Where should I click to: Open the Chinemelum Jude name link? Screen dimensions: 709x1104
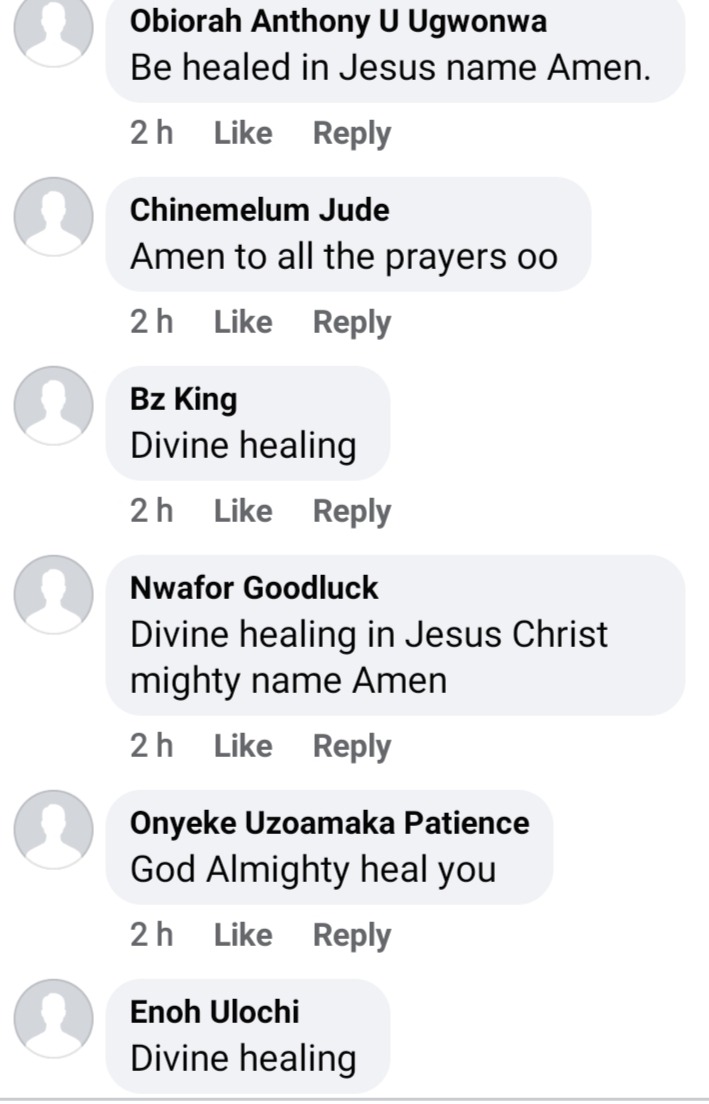point(260,210)
